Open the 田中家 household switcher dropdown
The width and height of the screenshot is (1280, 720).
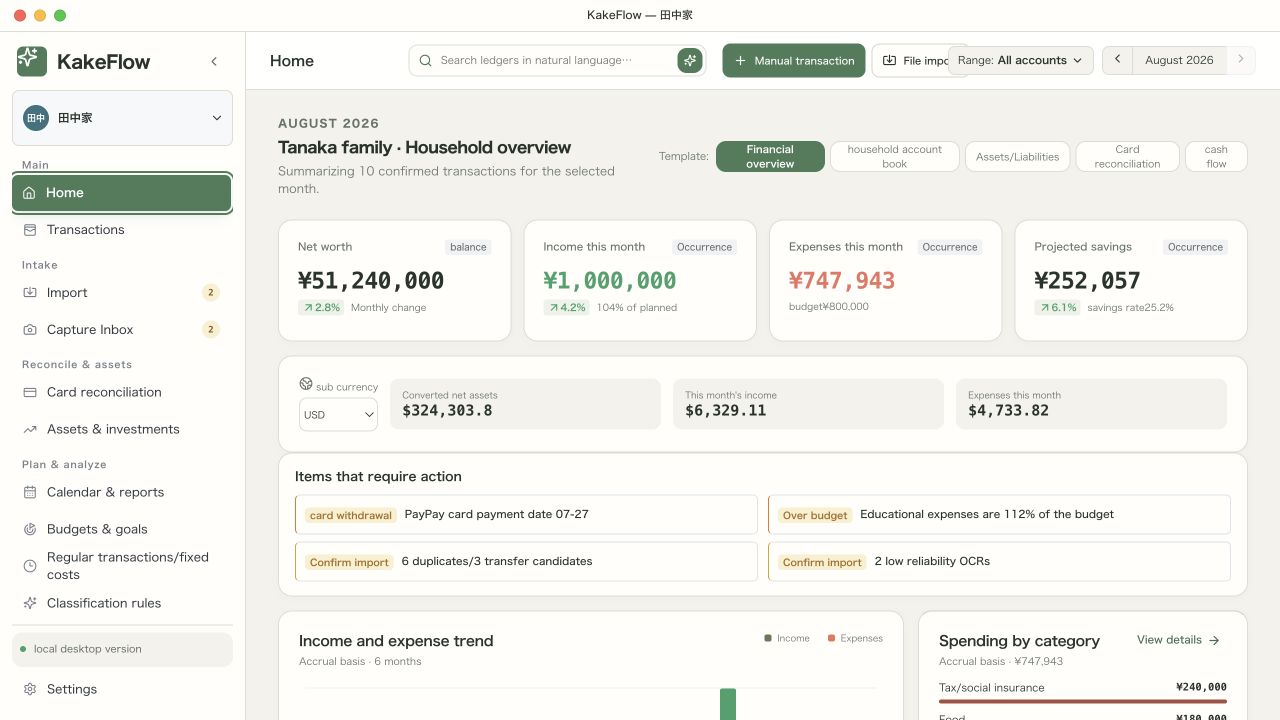tap(122, 118)
